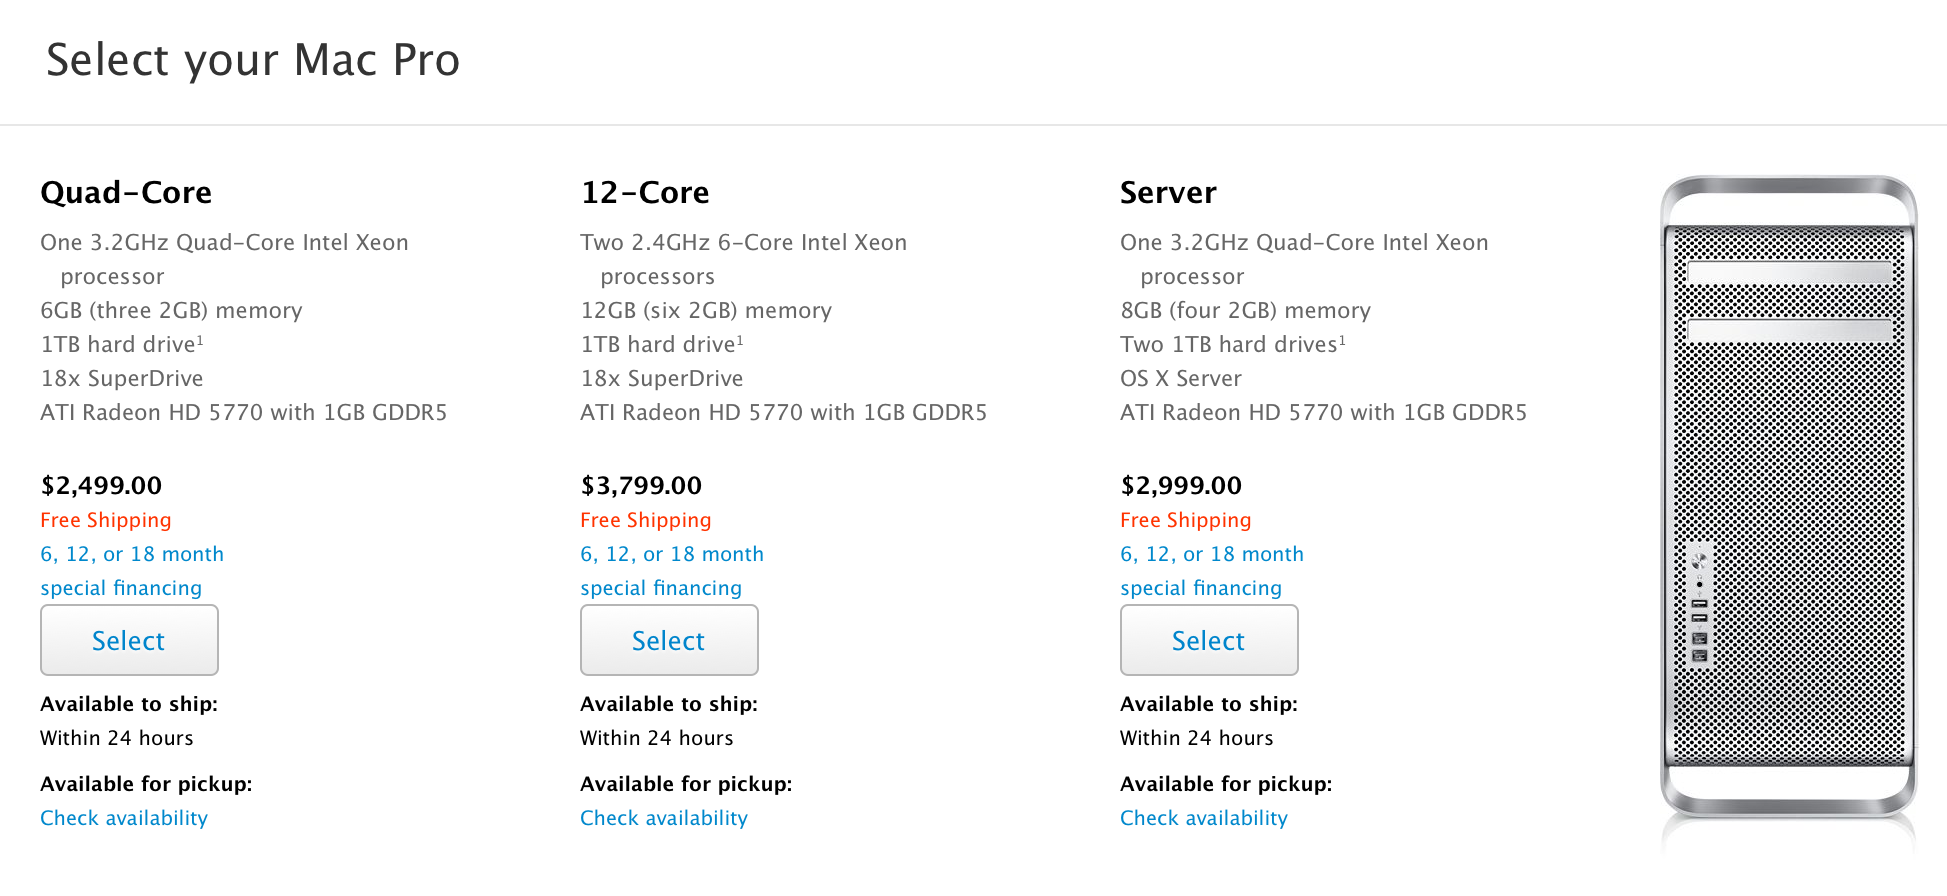Click the $3,799.00 price of 12-Core

[x=641, y=485]
